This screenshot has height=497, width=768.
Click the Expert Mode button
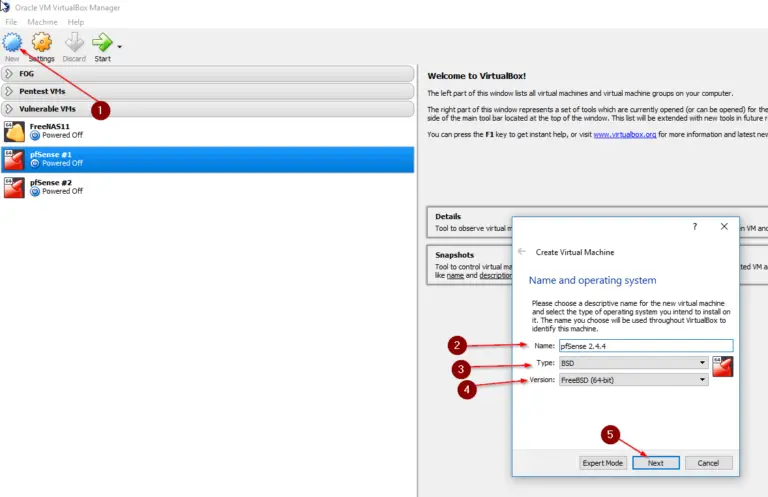pos(602,463)
